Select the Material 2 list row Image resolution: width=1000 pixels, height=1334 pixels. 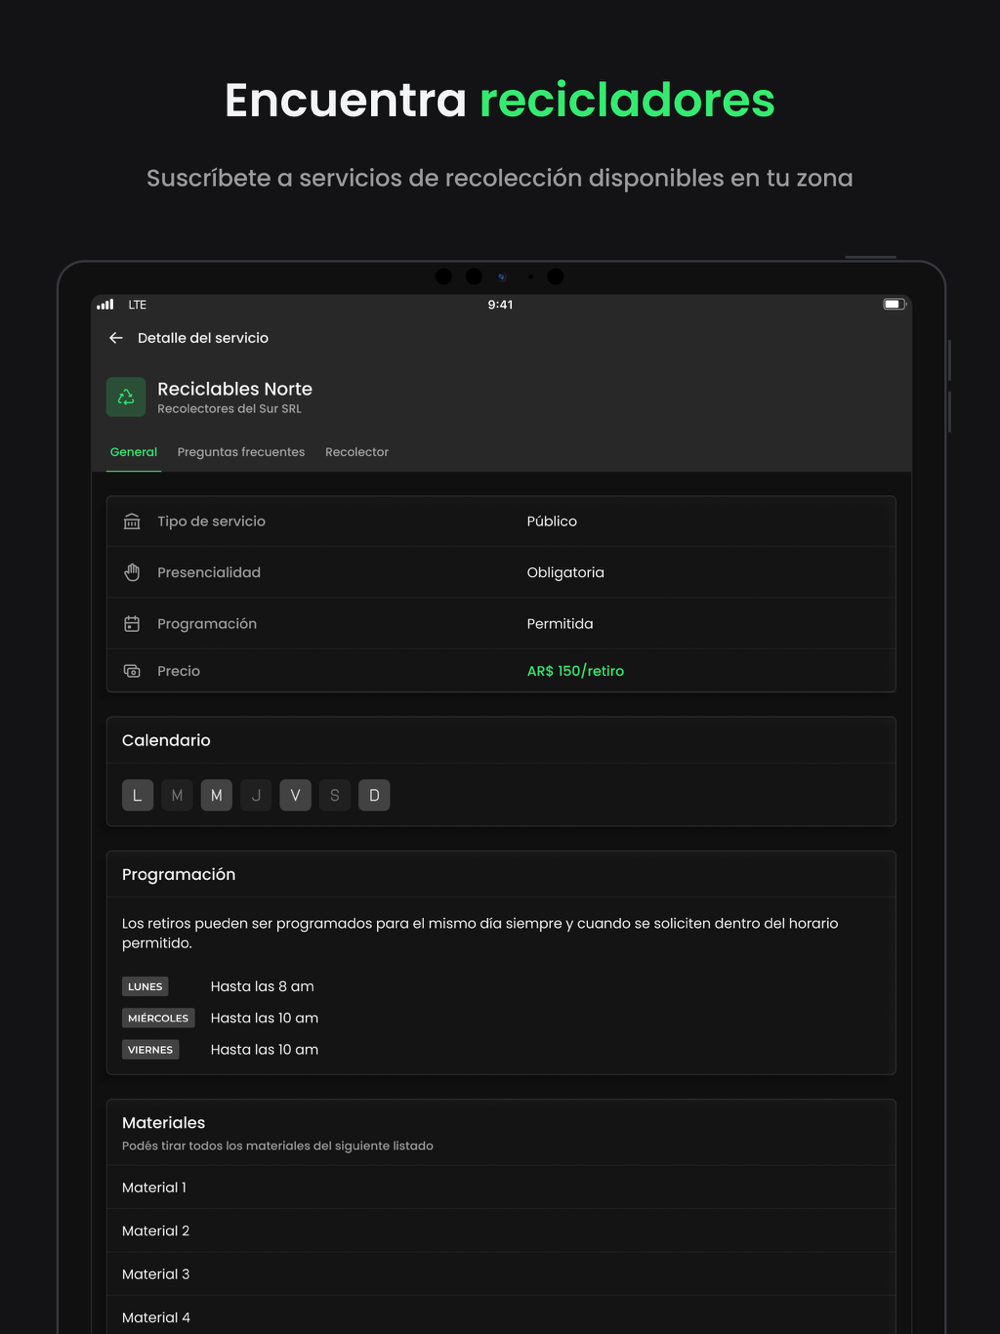501,1231
